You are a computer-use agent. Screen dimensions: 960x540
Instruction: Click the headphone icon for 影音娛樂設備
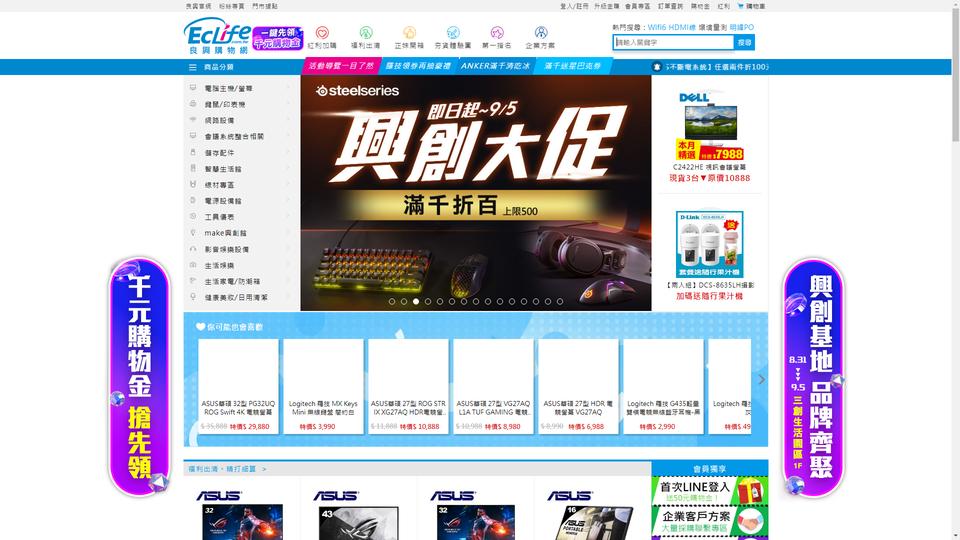pos(193,249)
